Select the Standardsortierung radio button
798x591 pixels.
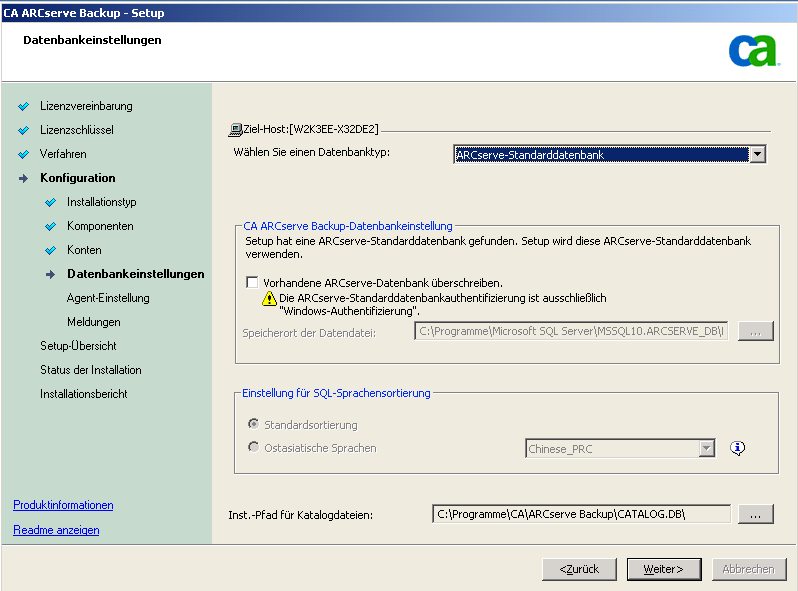[x=253, y=424]
